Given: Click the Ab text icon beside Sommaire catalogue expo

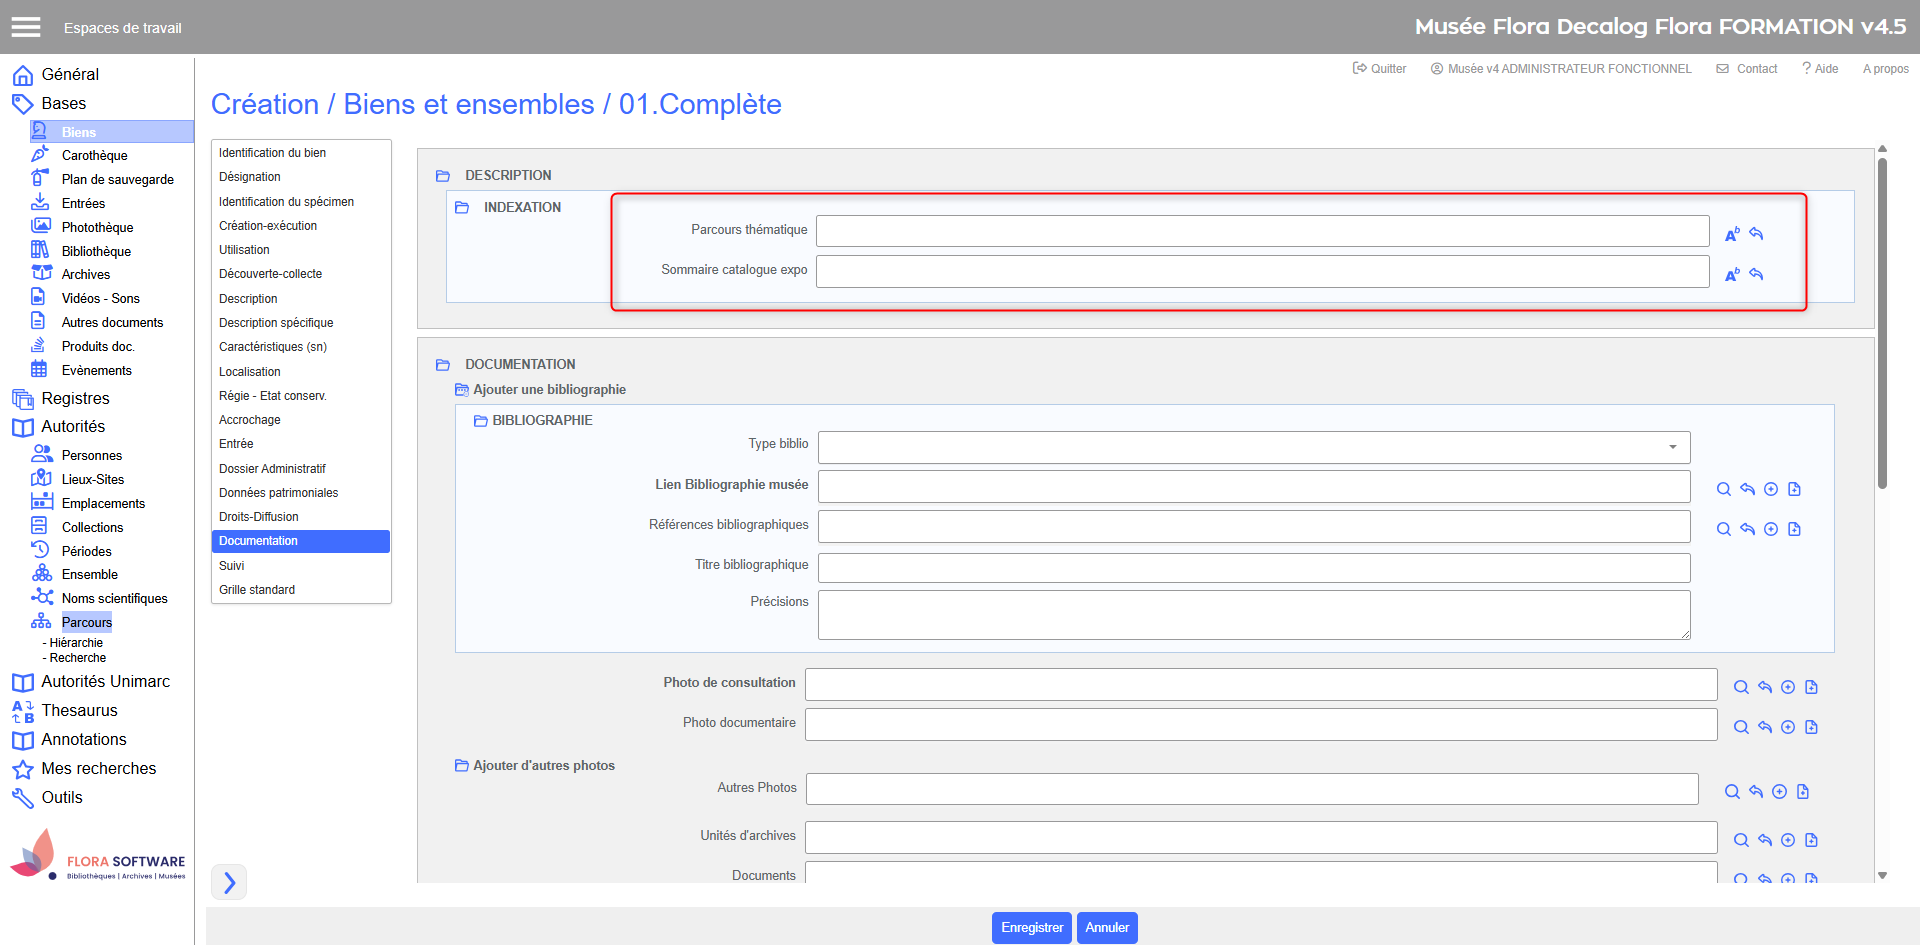Looking at the screenshot, I should (1732, 274).
